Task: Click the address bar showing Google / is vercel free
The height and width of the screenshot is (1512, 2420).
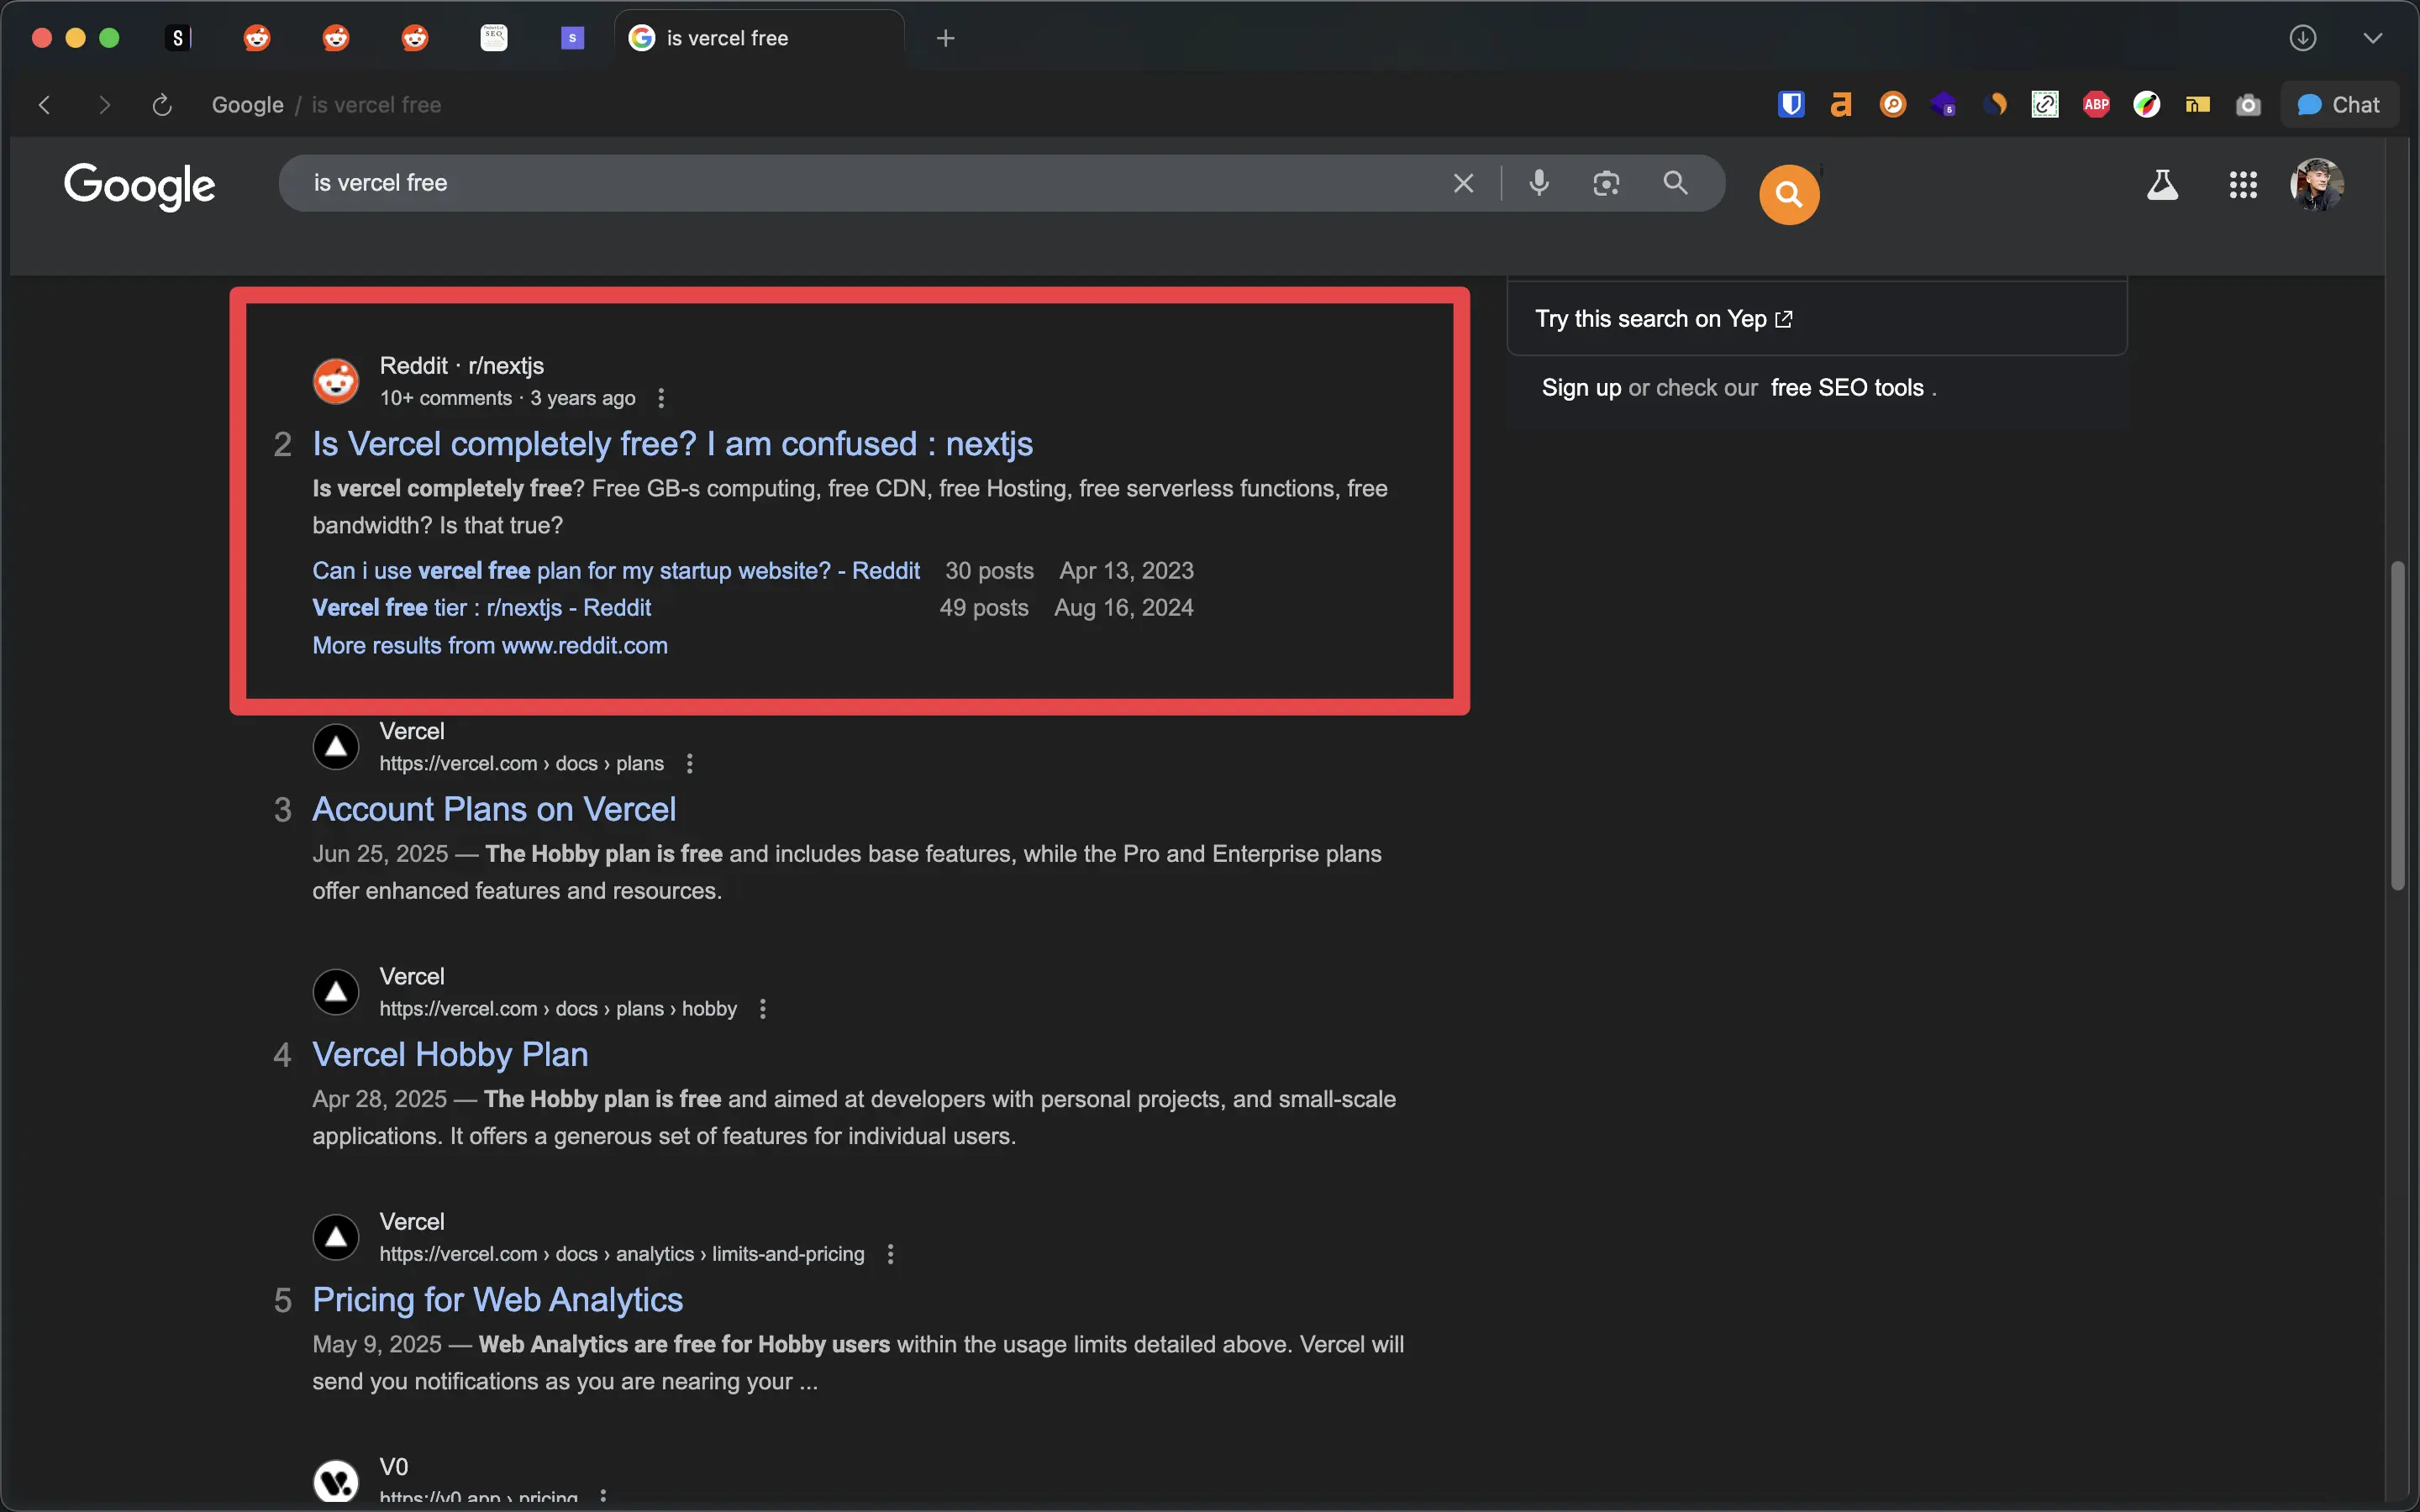Action: coord(326,105)
